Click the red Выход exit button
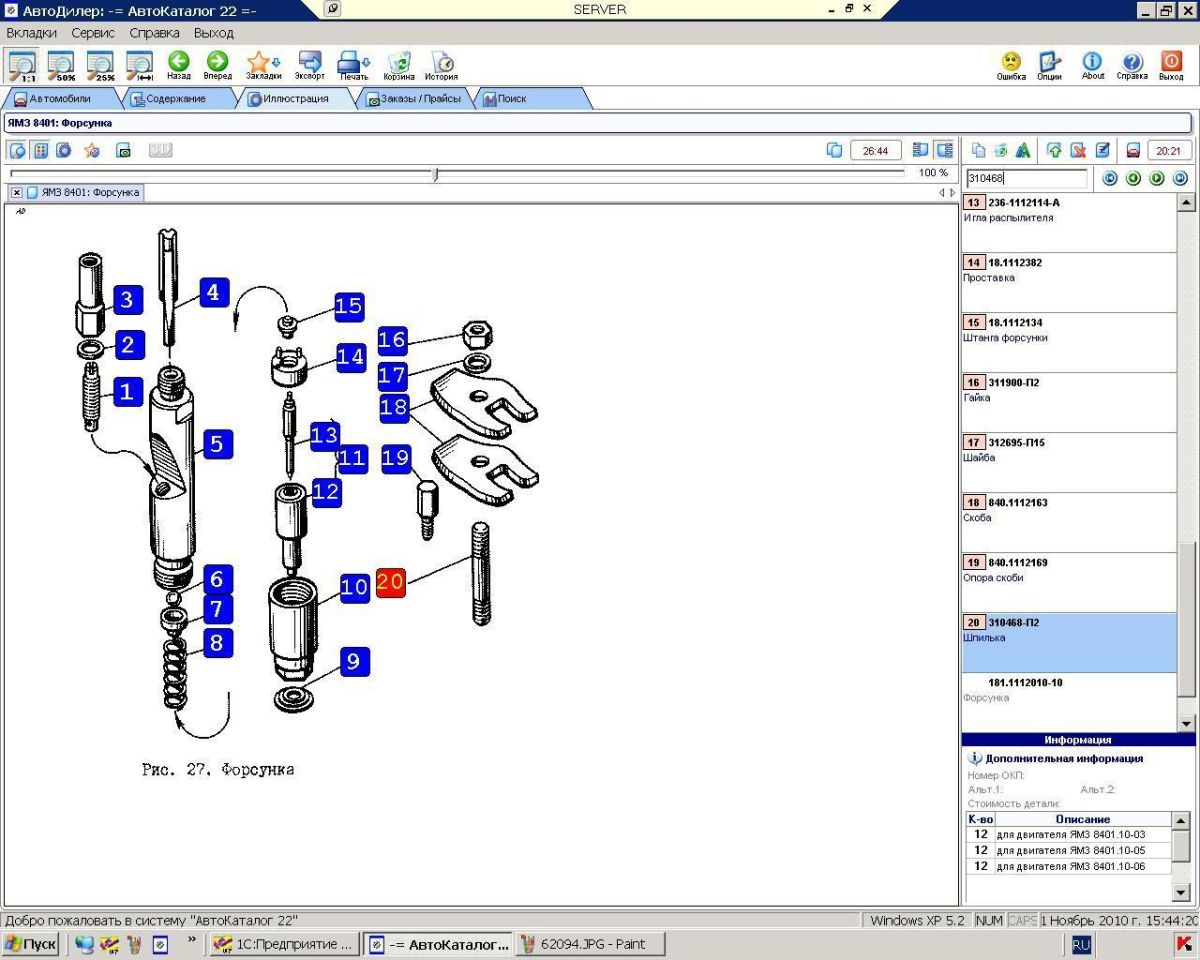Screen dimensions: 1200x960 (1171, 66)
